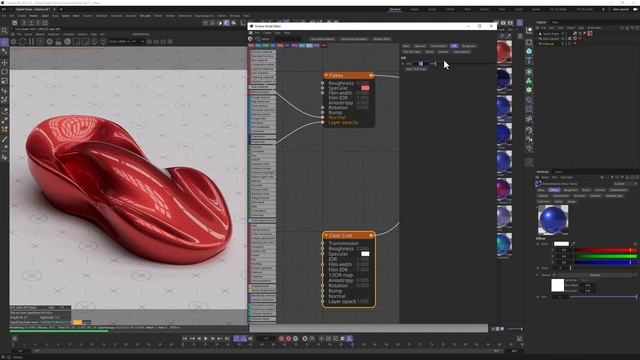Select the search tool in left toolbar
Image resolution: width=640 pixels, height=360 pixels.
pyautogui.click(x=4, y=31)
